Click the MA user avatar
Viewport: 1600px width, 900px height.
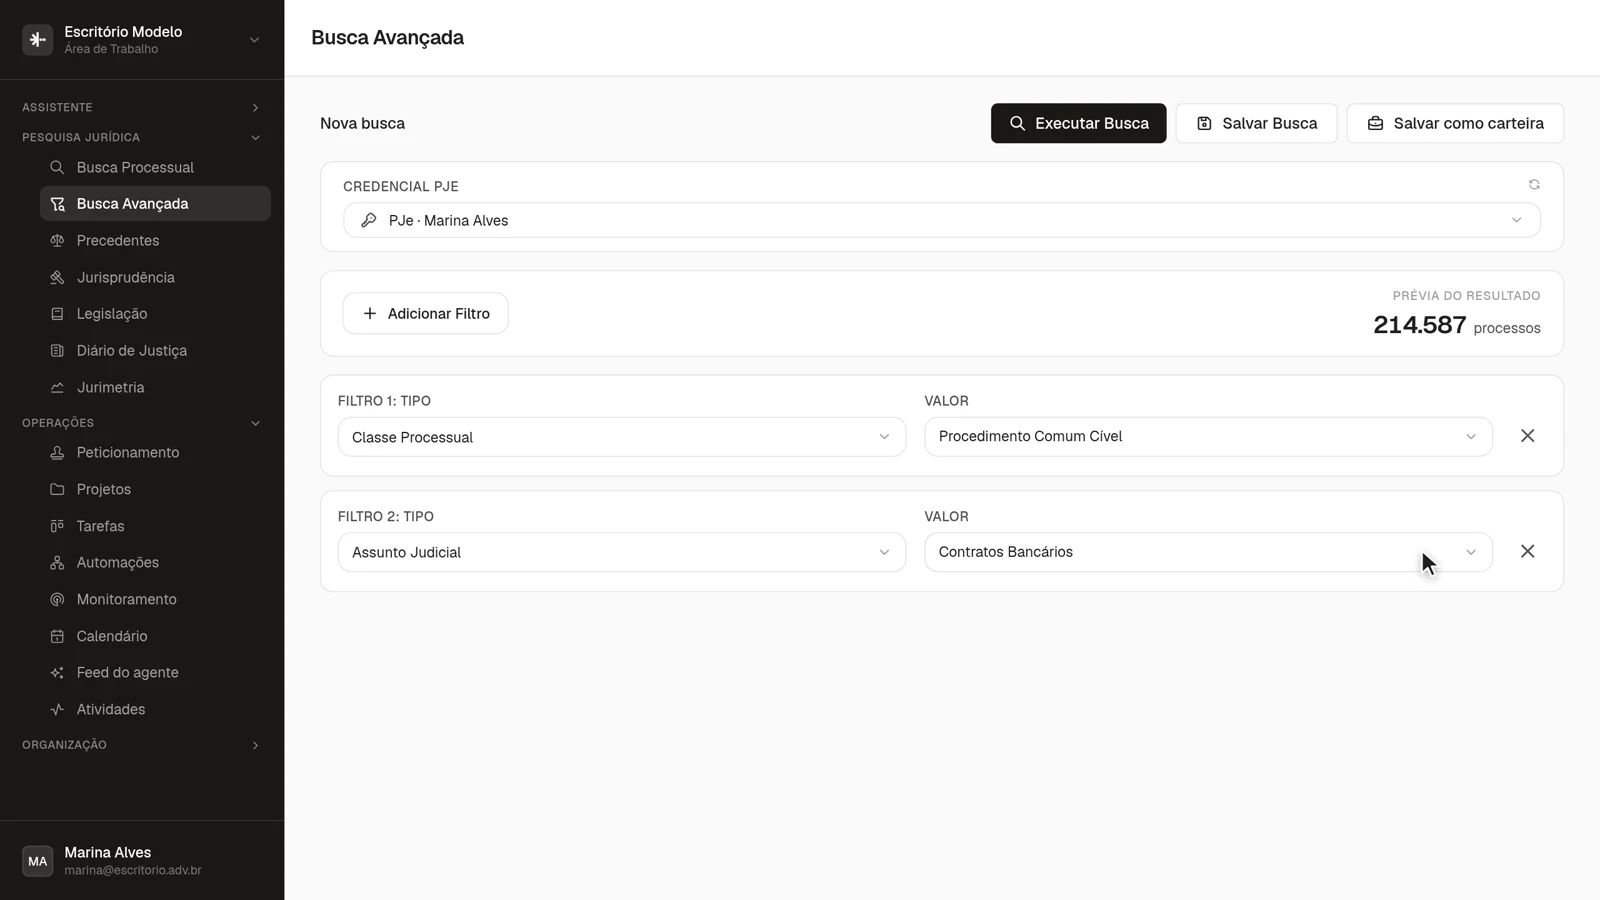(38, 861)
